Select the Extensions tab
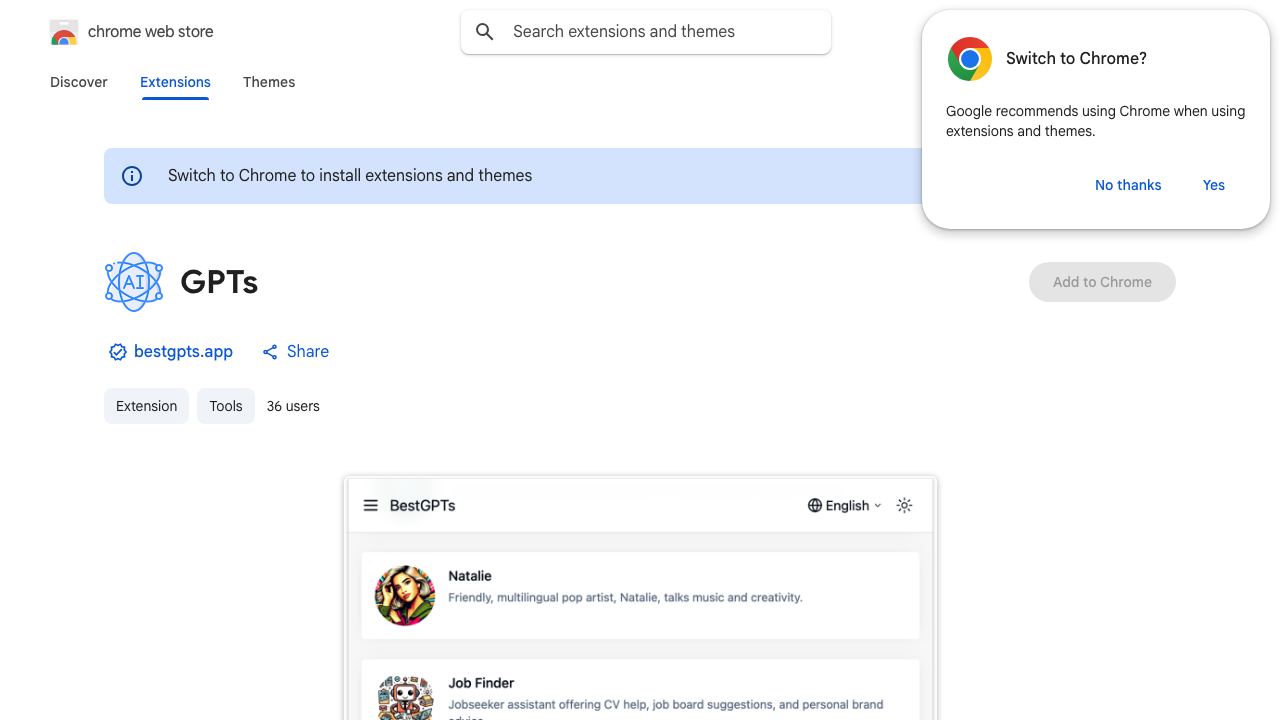The image size is (1280, 720). coord(175,82)
